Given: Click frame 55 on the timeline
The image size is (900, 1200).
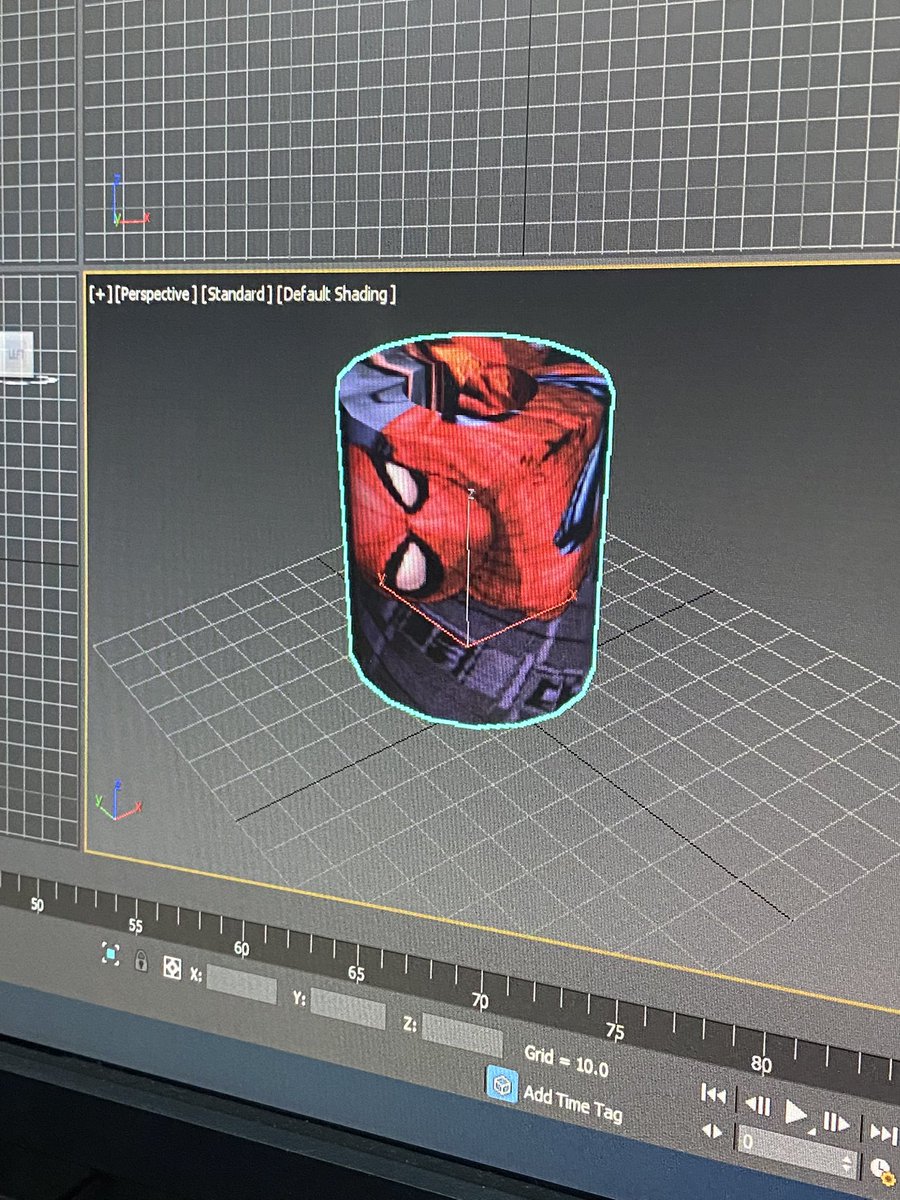Looking at the screenshot, I should click(x=136, y=925).
